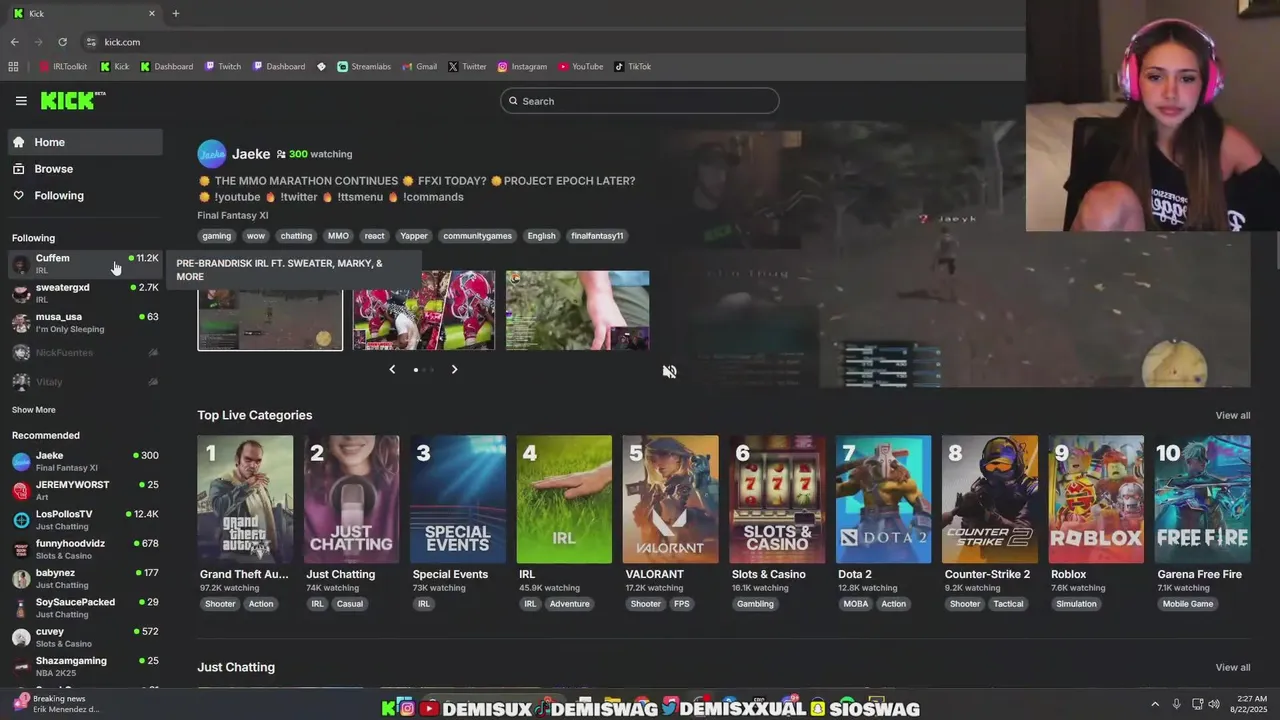Select the "MMO" stream tag
This screenshot has width=1280, height=720.
point(338,236)
